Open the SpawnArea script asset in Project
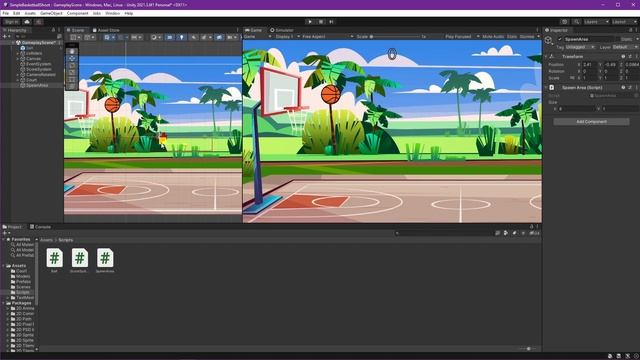This screenshot has width=640, height=360. click(105, 260)
